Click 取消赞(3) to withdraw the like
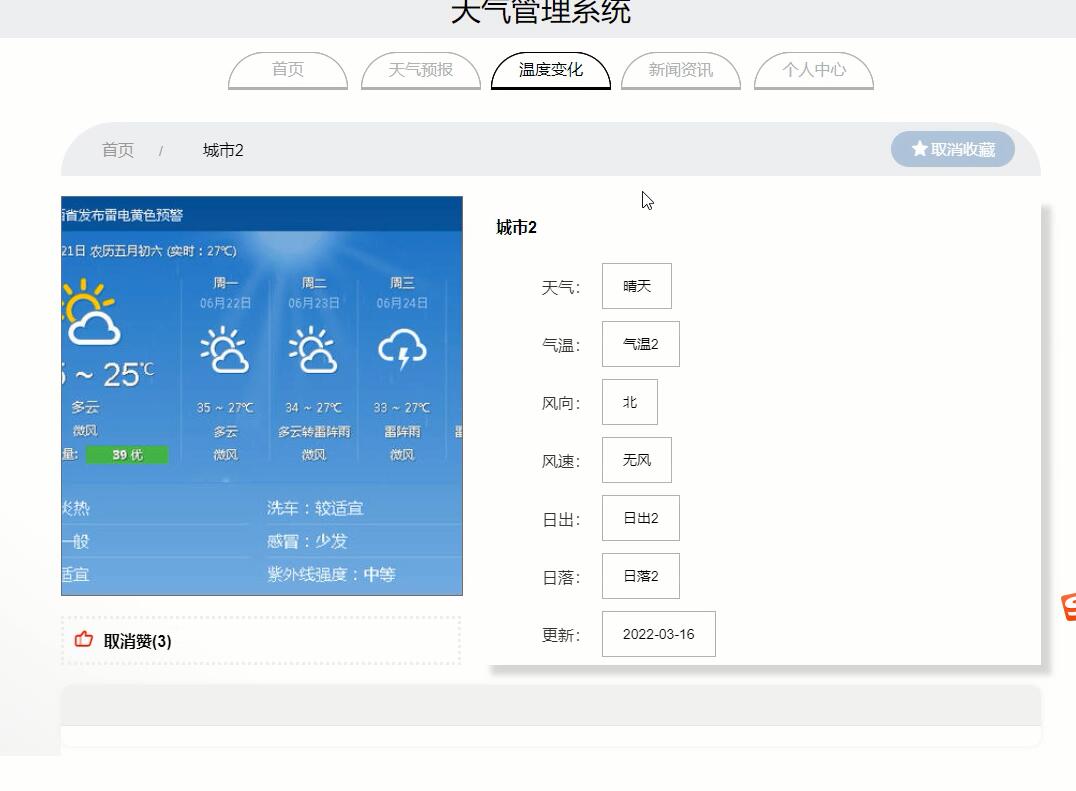Image resolution: width=1076 pixels, height=791 pixels. (135, 640)
